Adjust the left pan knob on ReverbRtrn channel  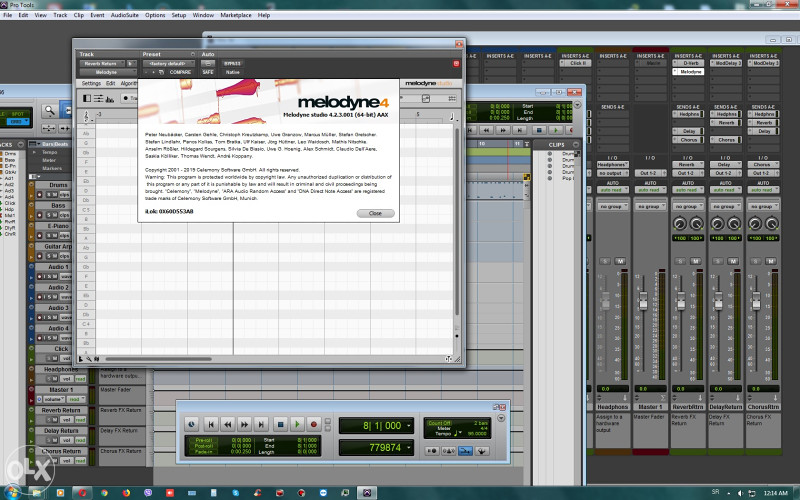coord(680,223)
